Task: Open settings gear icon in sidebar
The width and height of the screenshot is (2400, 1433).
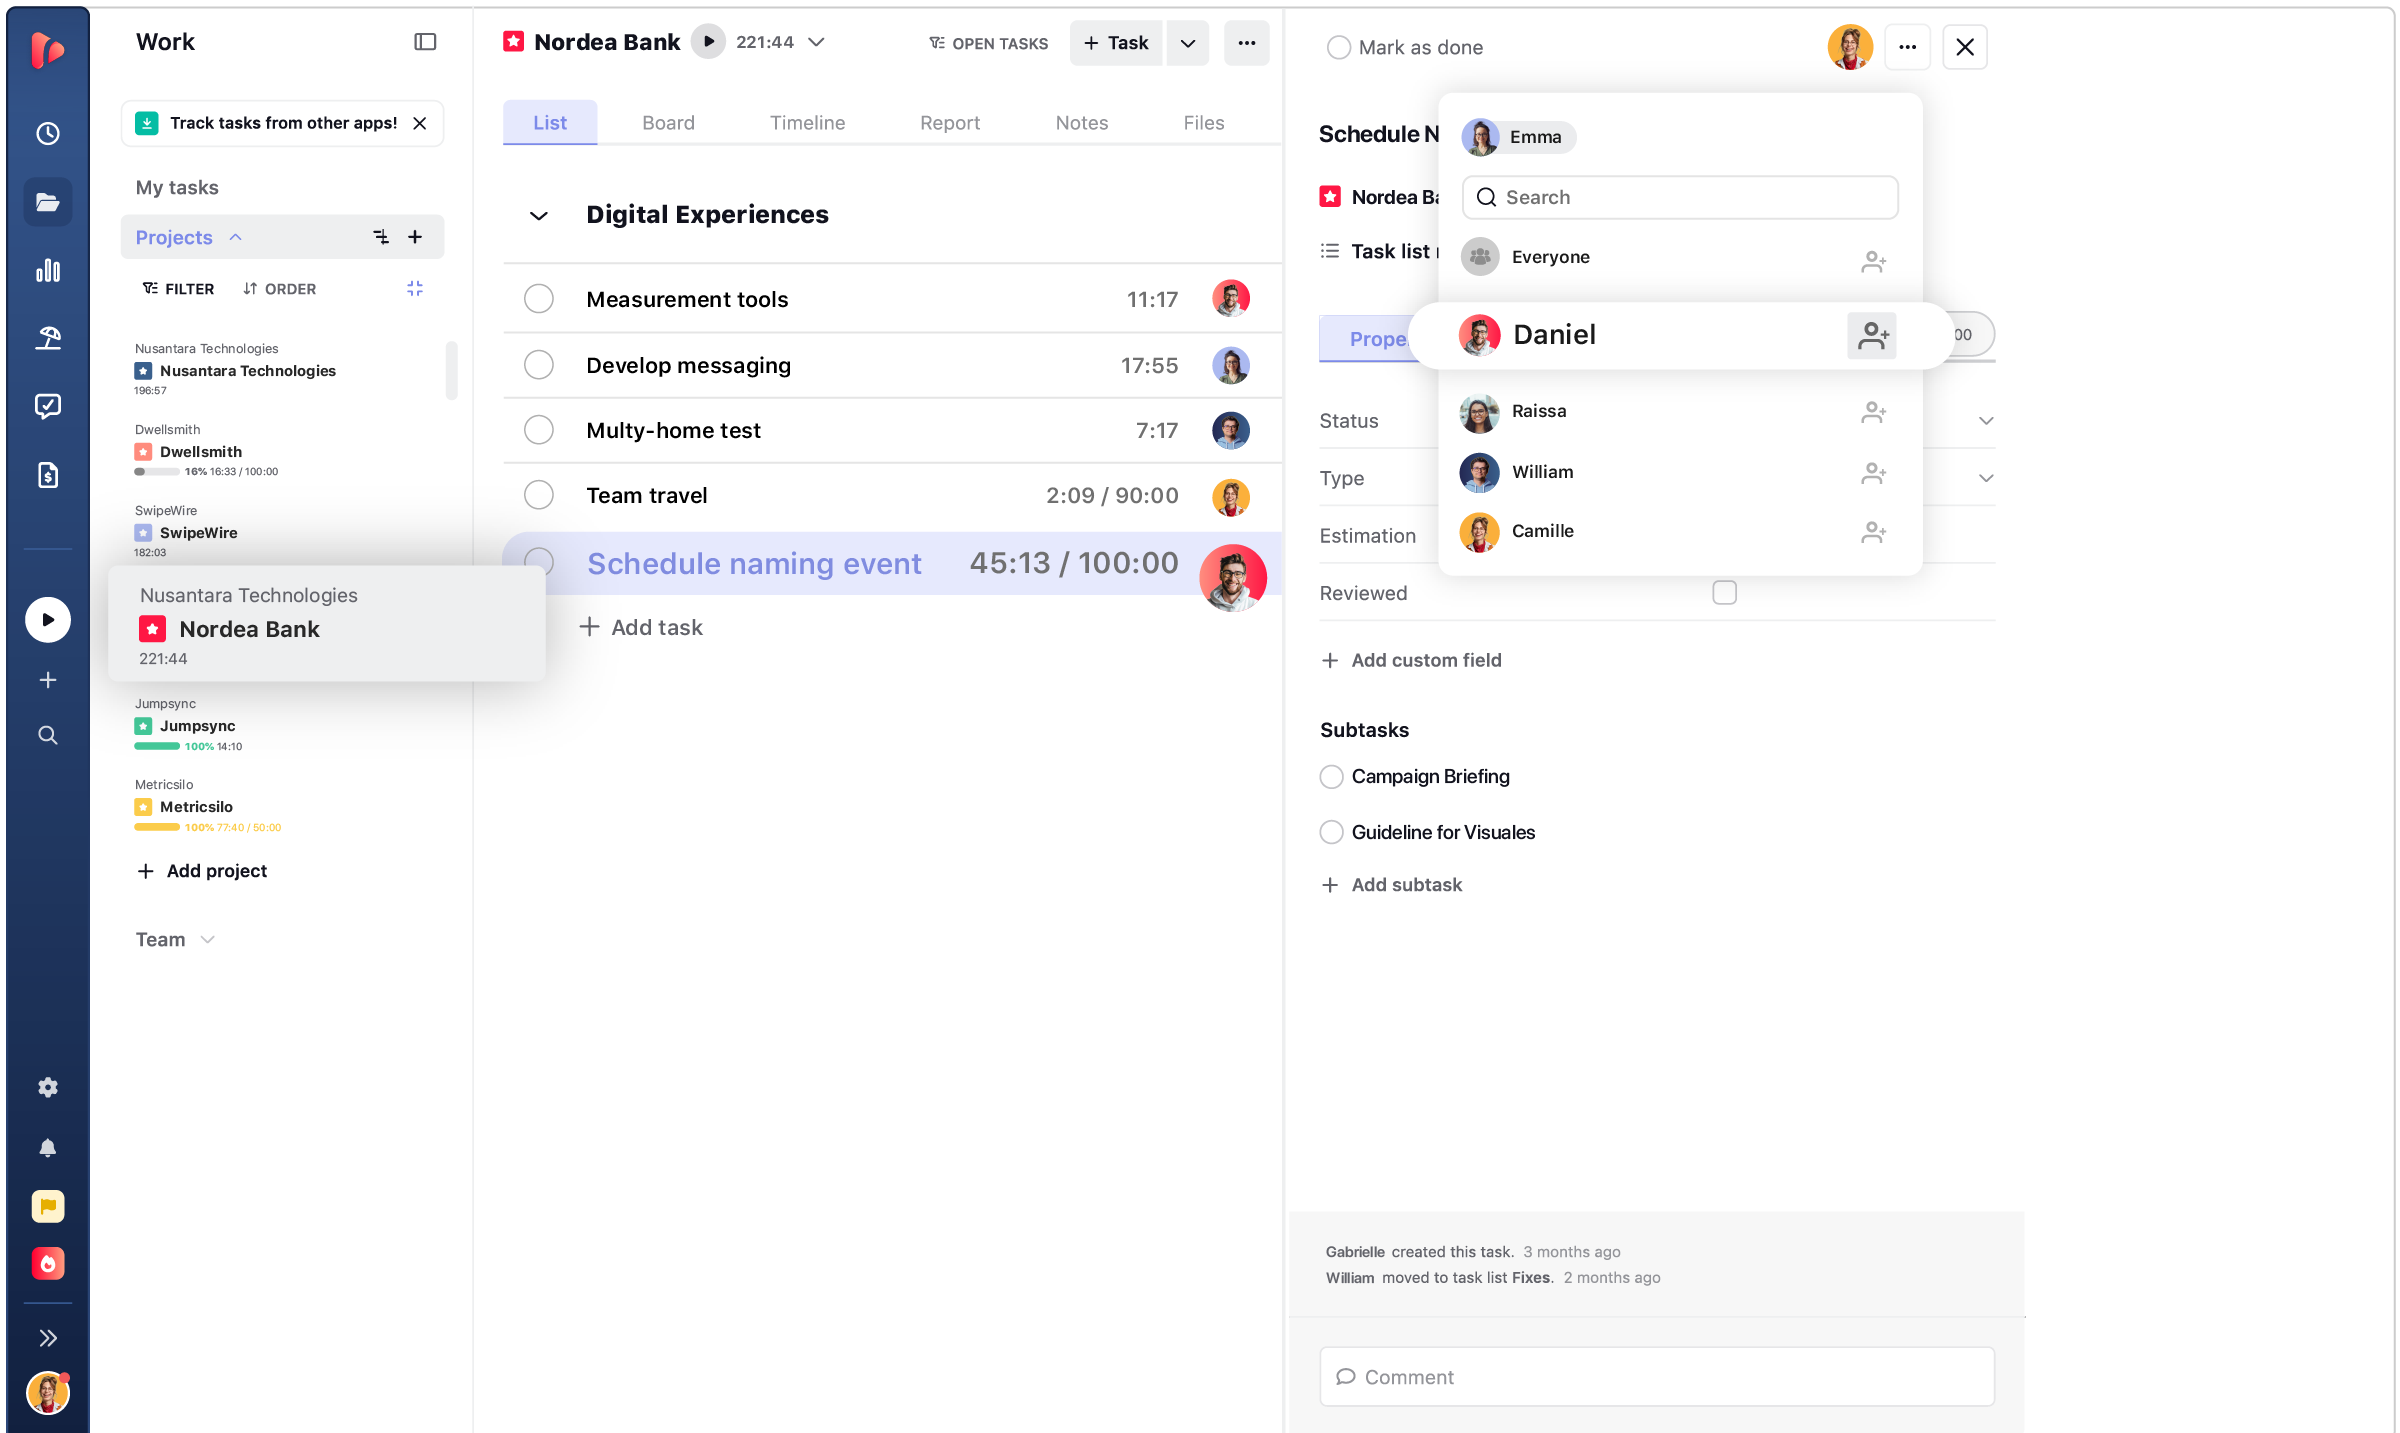Action: coord(48,1088)
